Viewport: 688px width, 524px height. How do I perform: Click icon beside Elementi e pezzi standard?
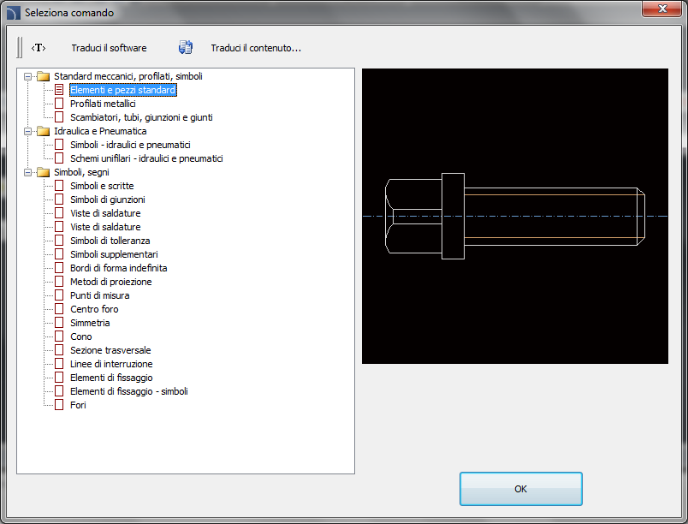(59, 90)
